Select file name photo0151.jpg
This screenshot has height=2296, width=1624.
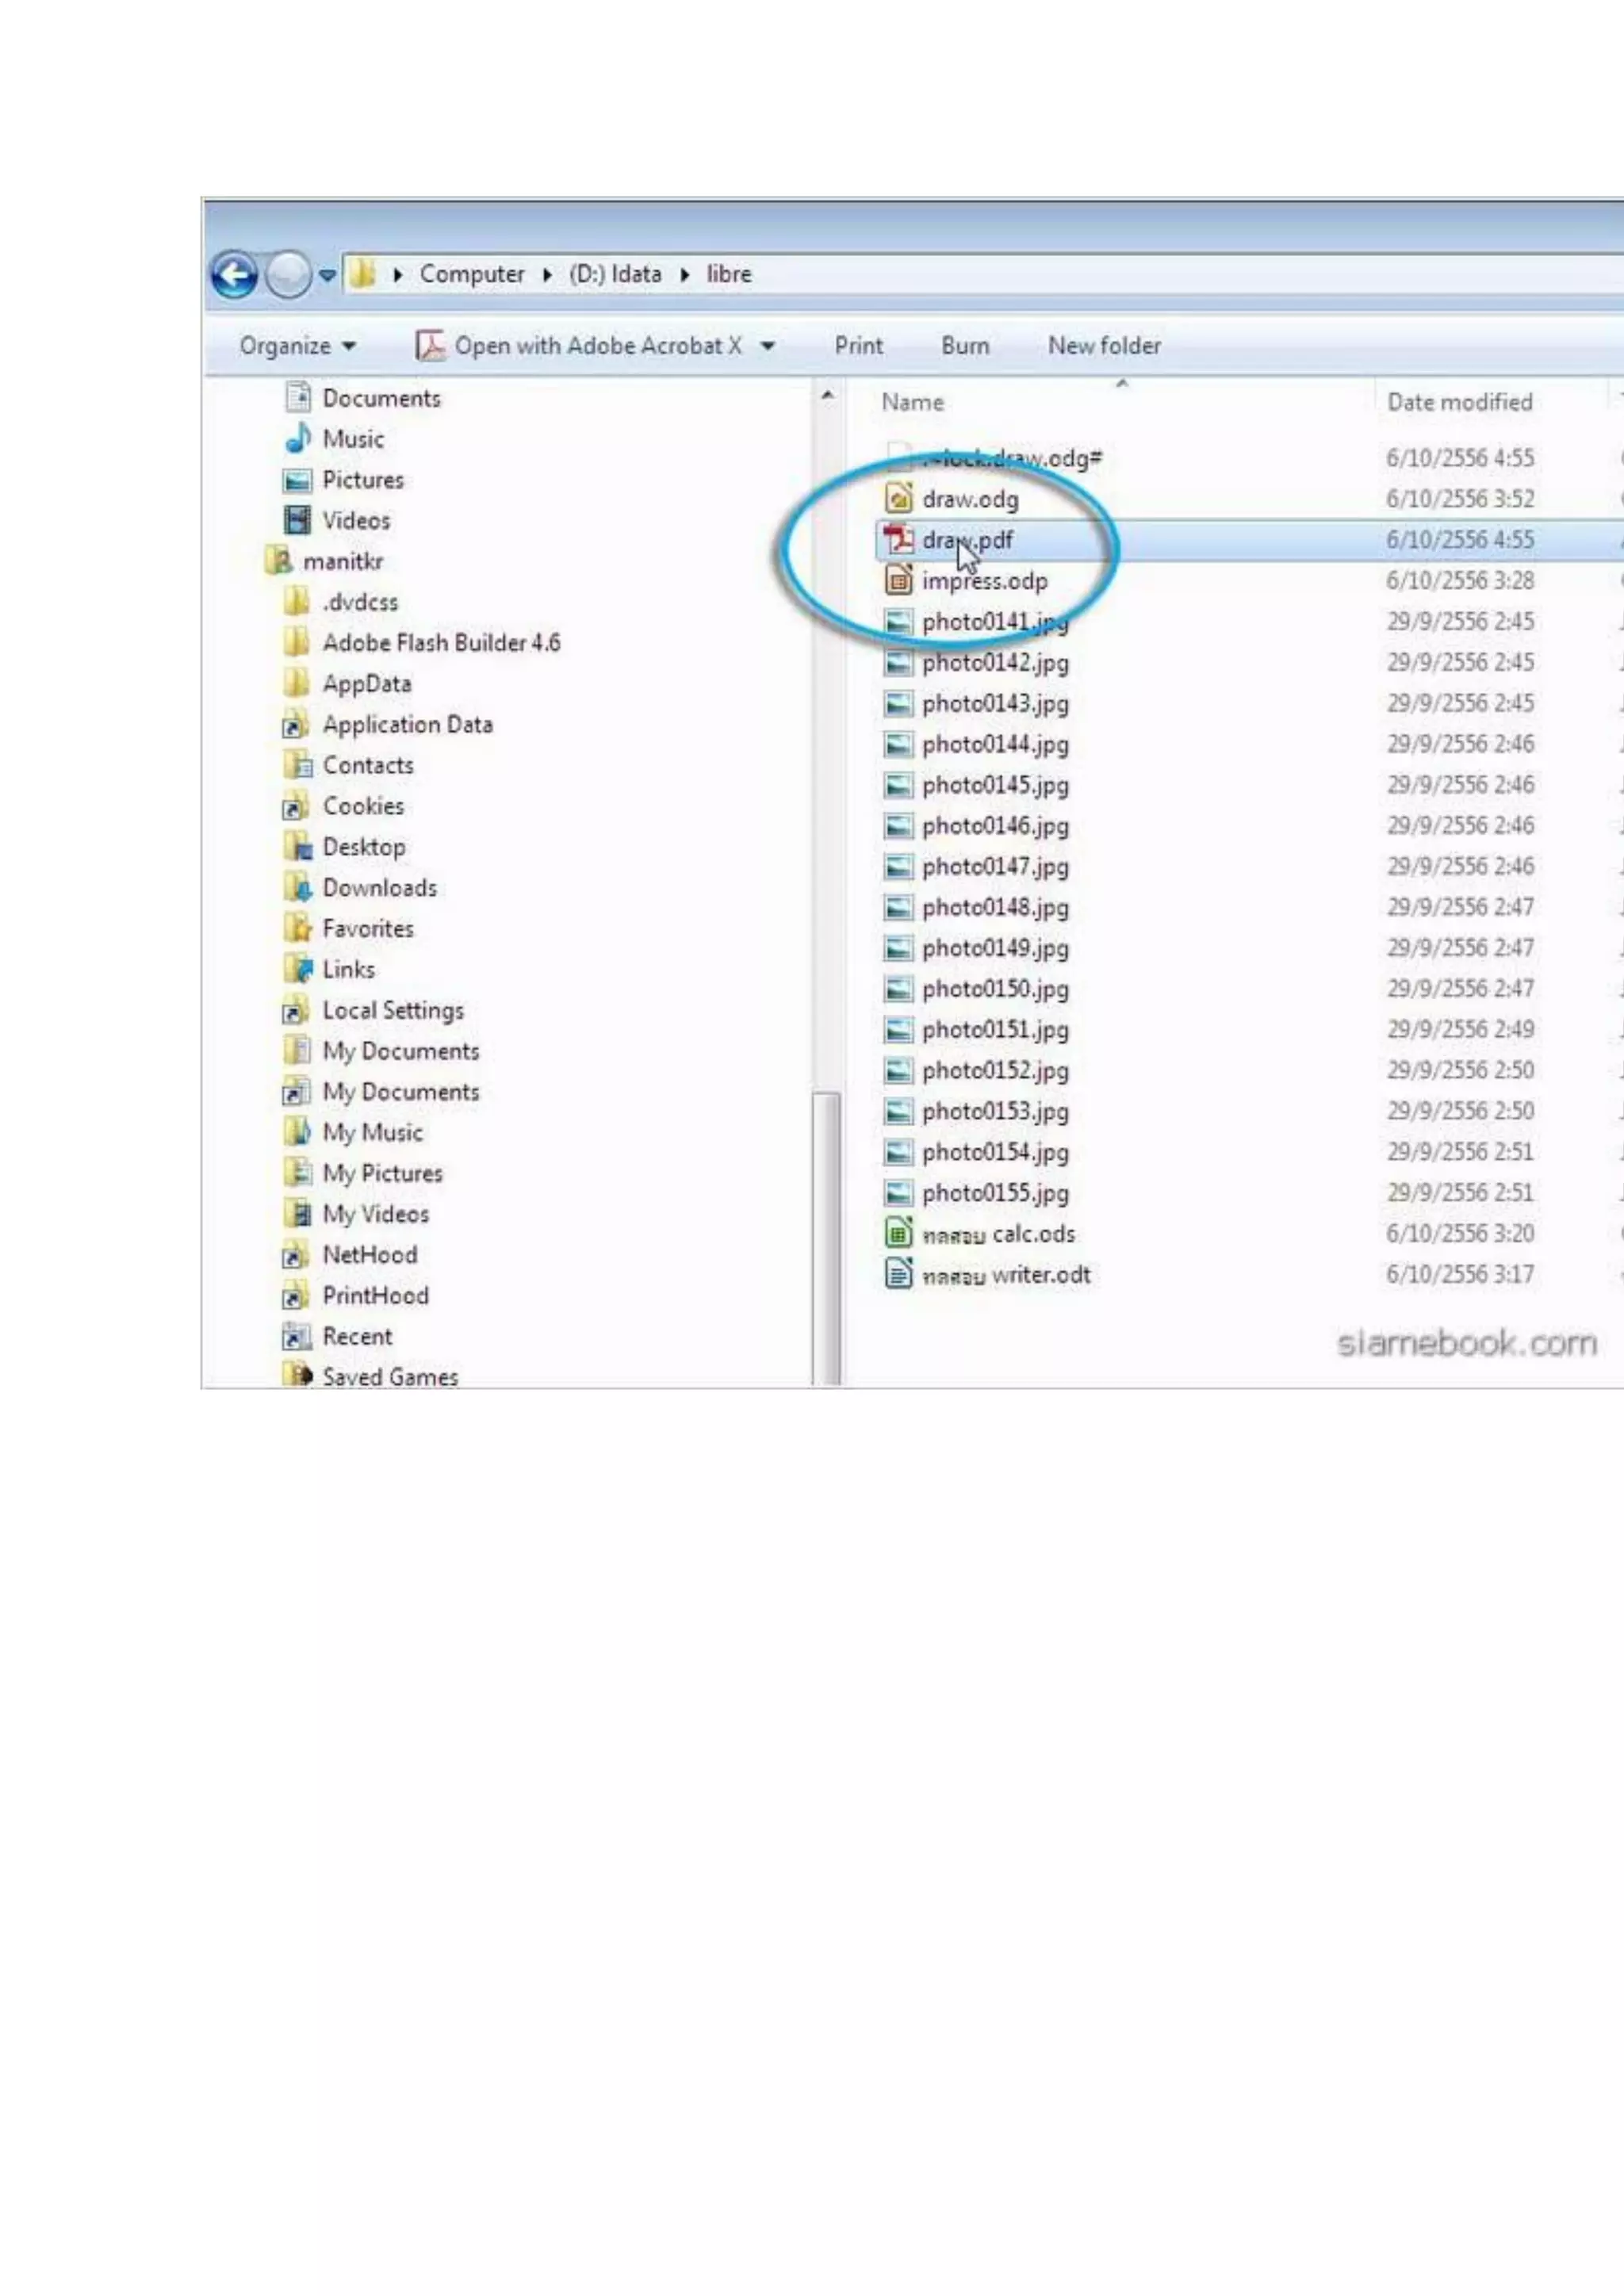click(x=995, y=1030)
